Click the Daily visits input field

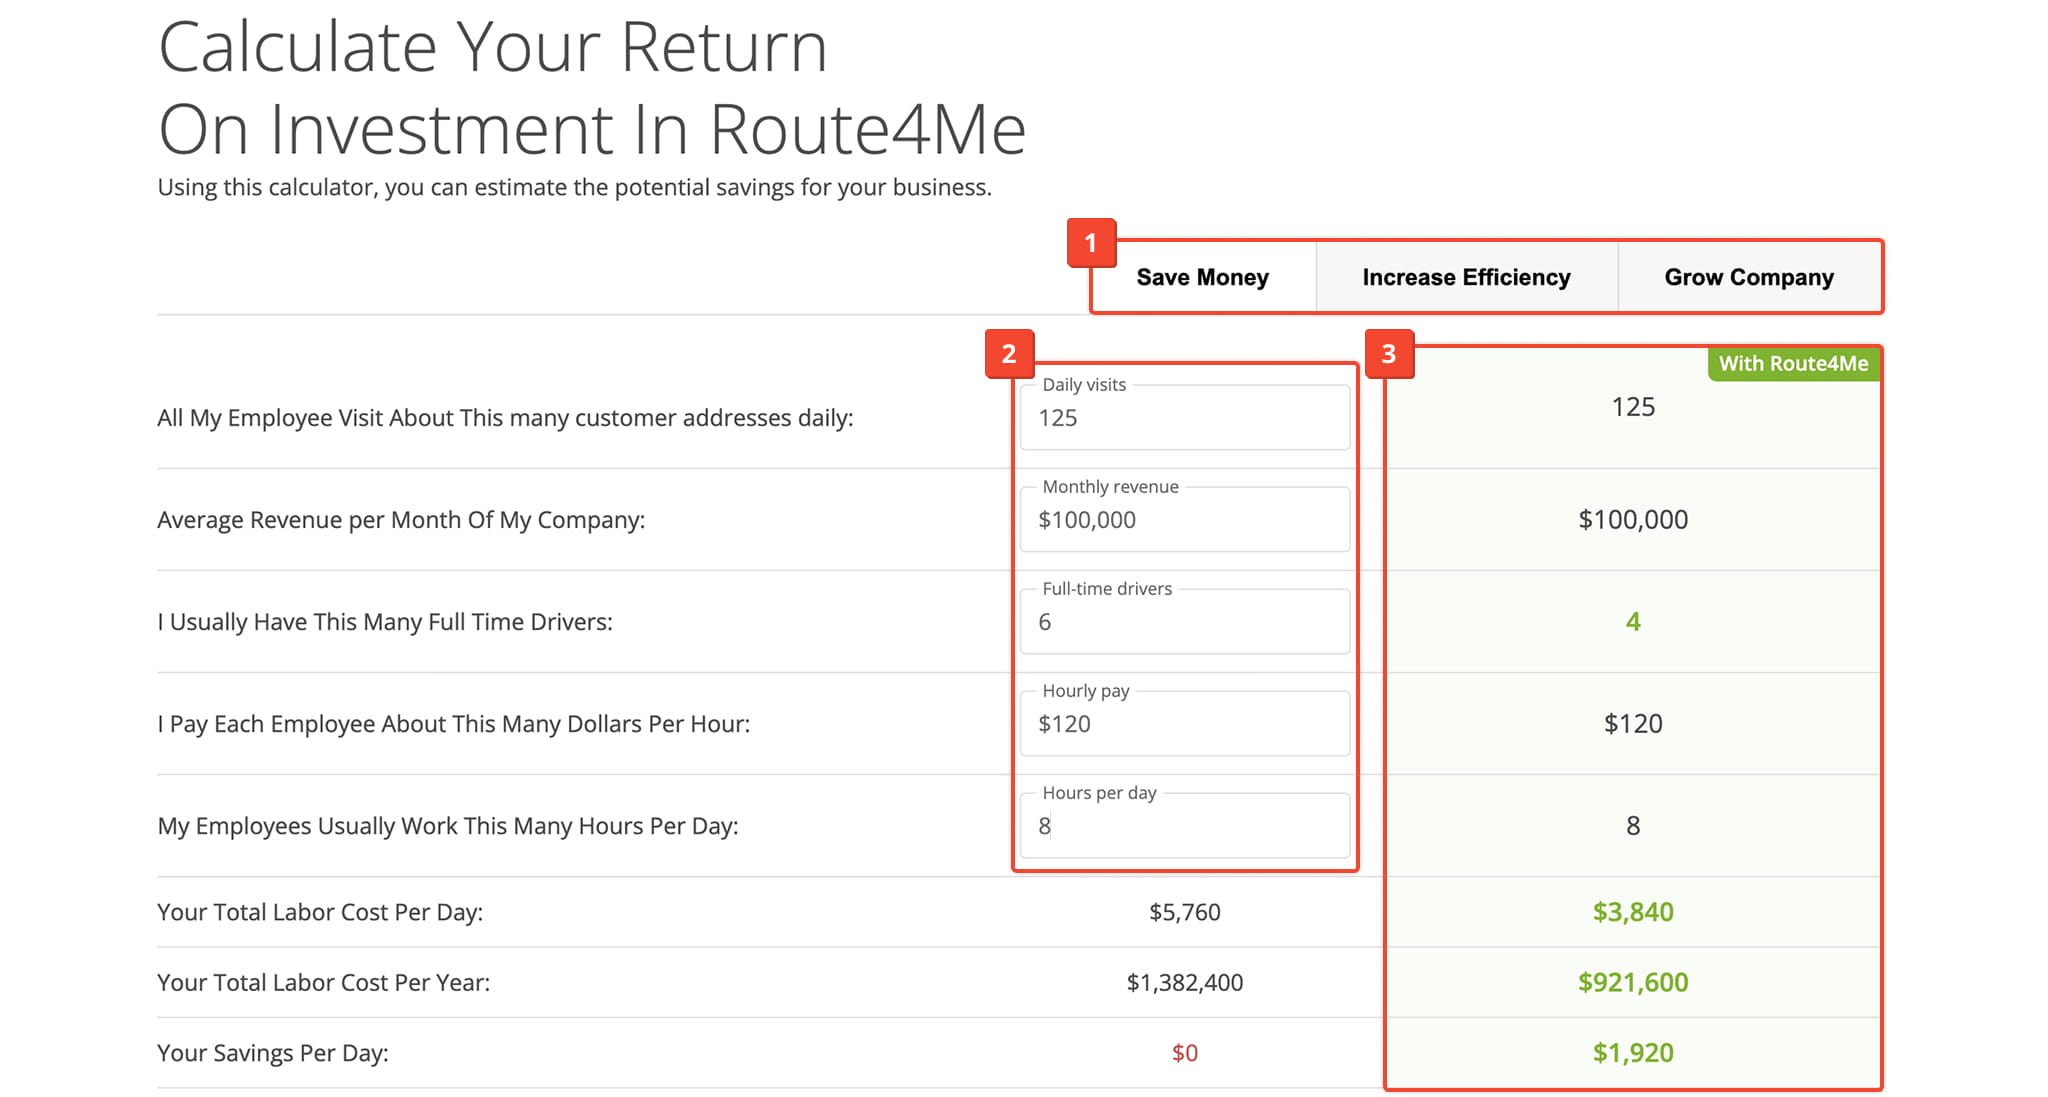[1185, 417]
